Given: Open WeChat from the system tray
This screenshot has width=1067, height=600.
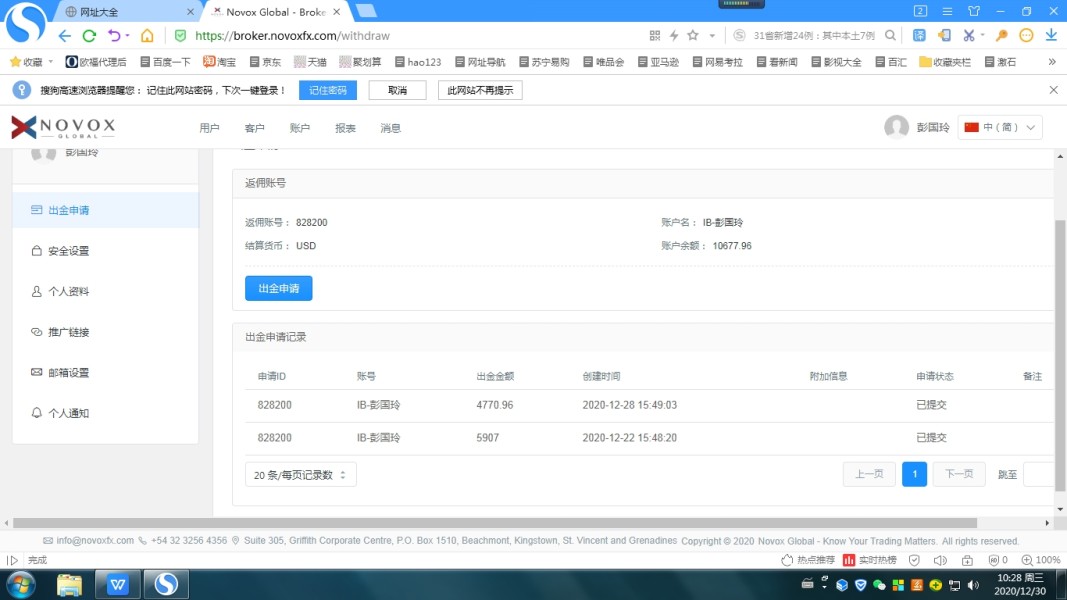Looking at the screenshot, I should coord(879,585).
